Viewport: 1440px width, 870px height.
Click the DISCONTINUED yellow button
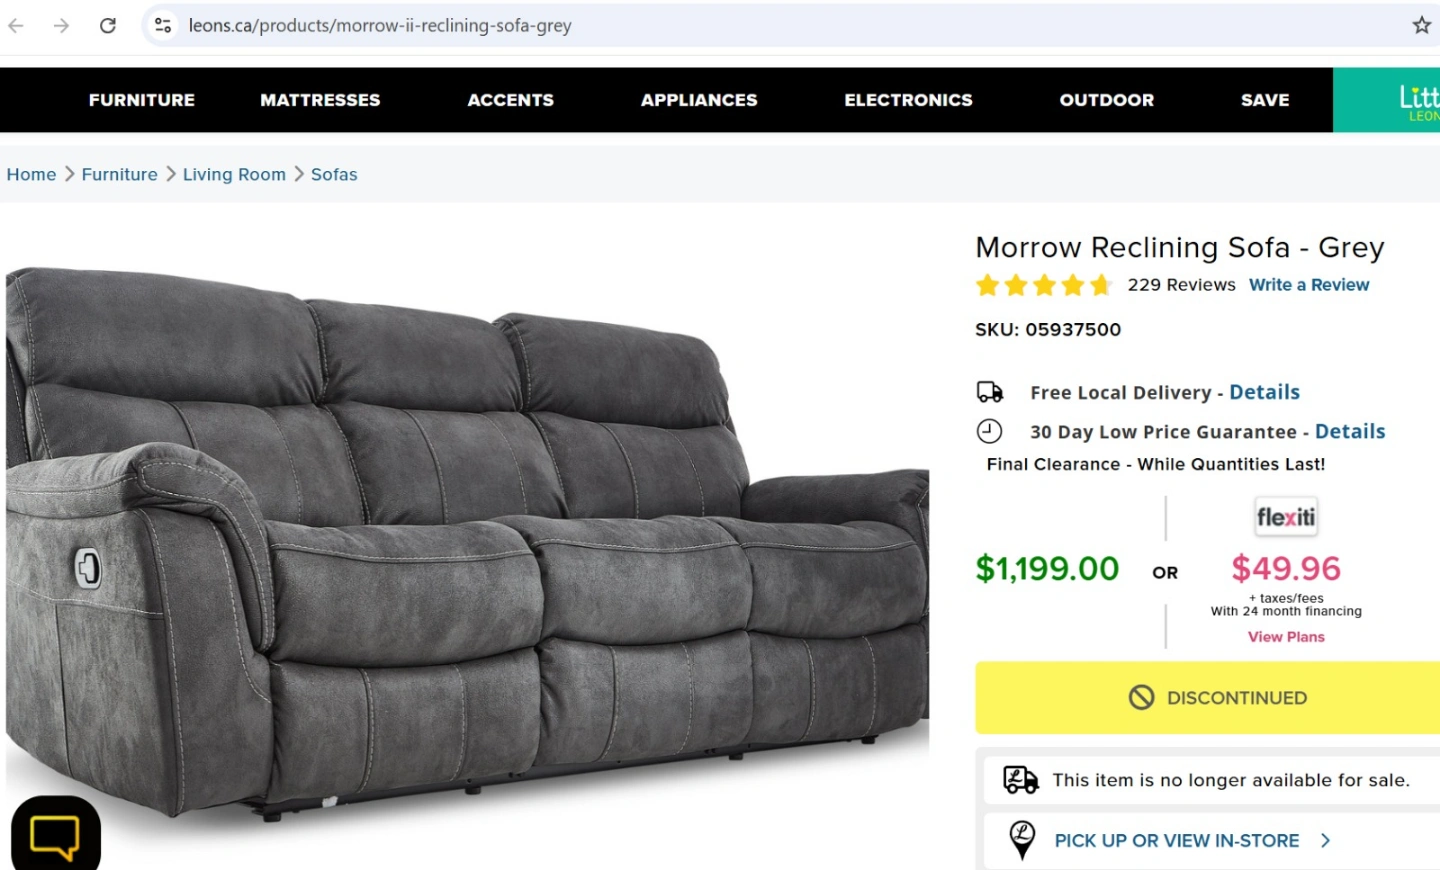1208,698
